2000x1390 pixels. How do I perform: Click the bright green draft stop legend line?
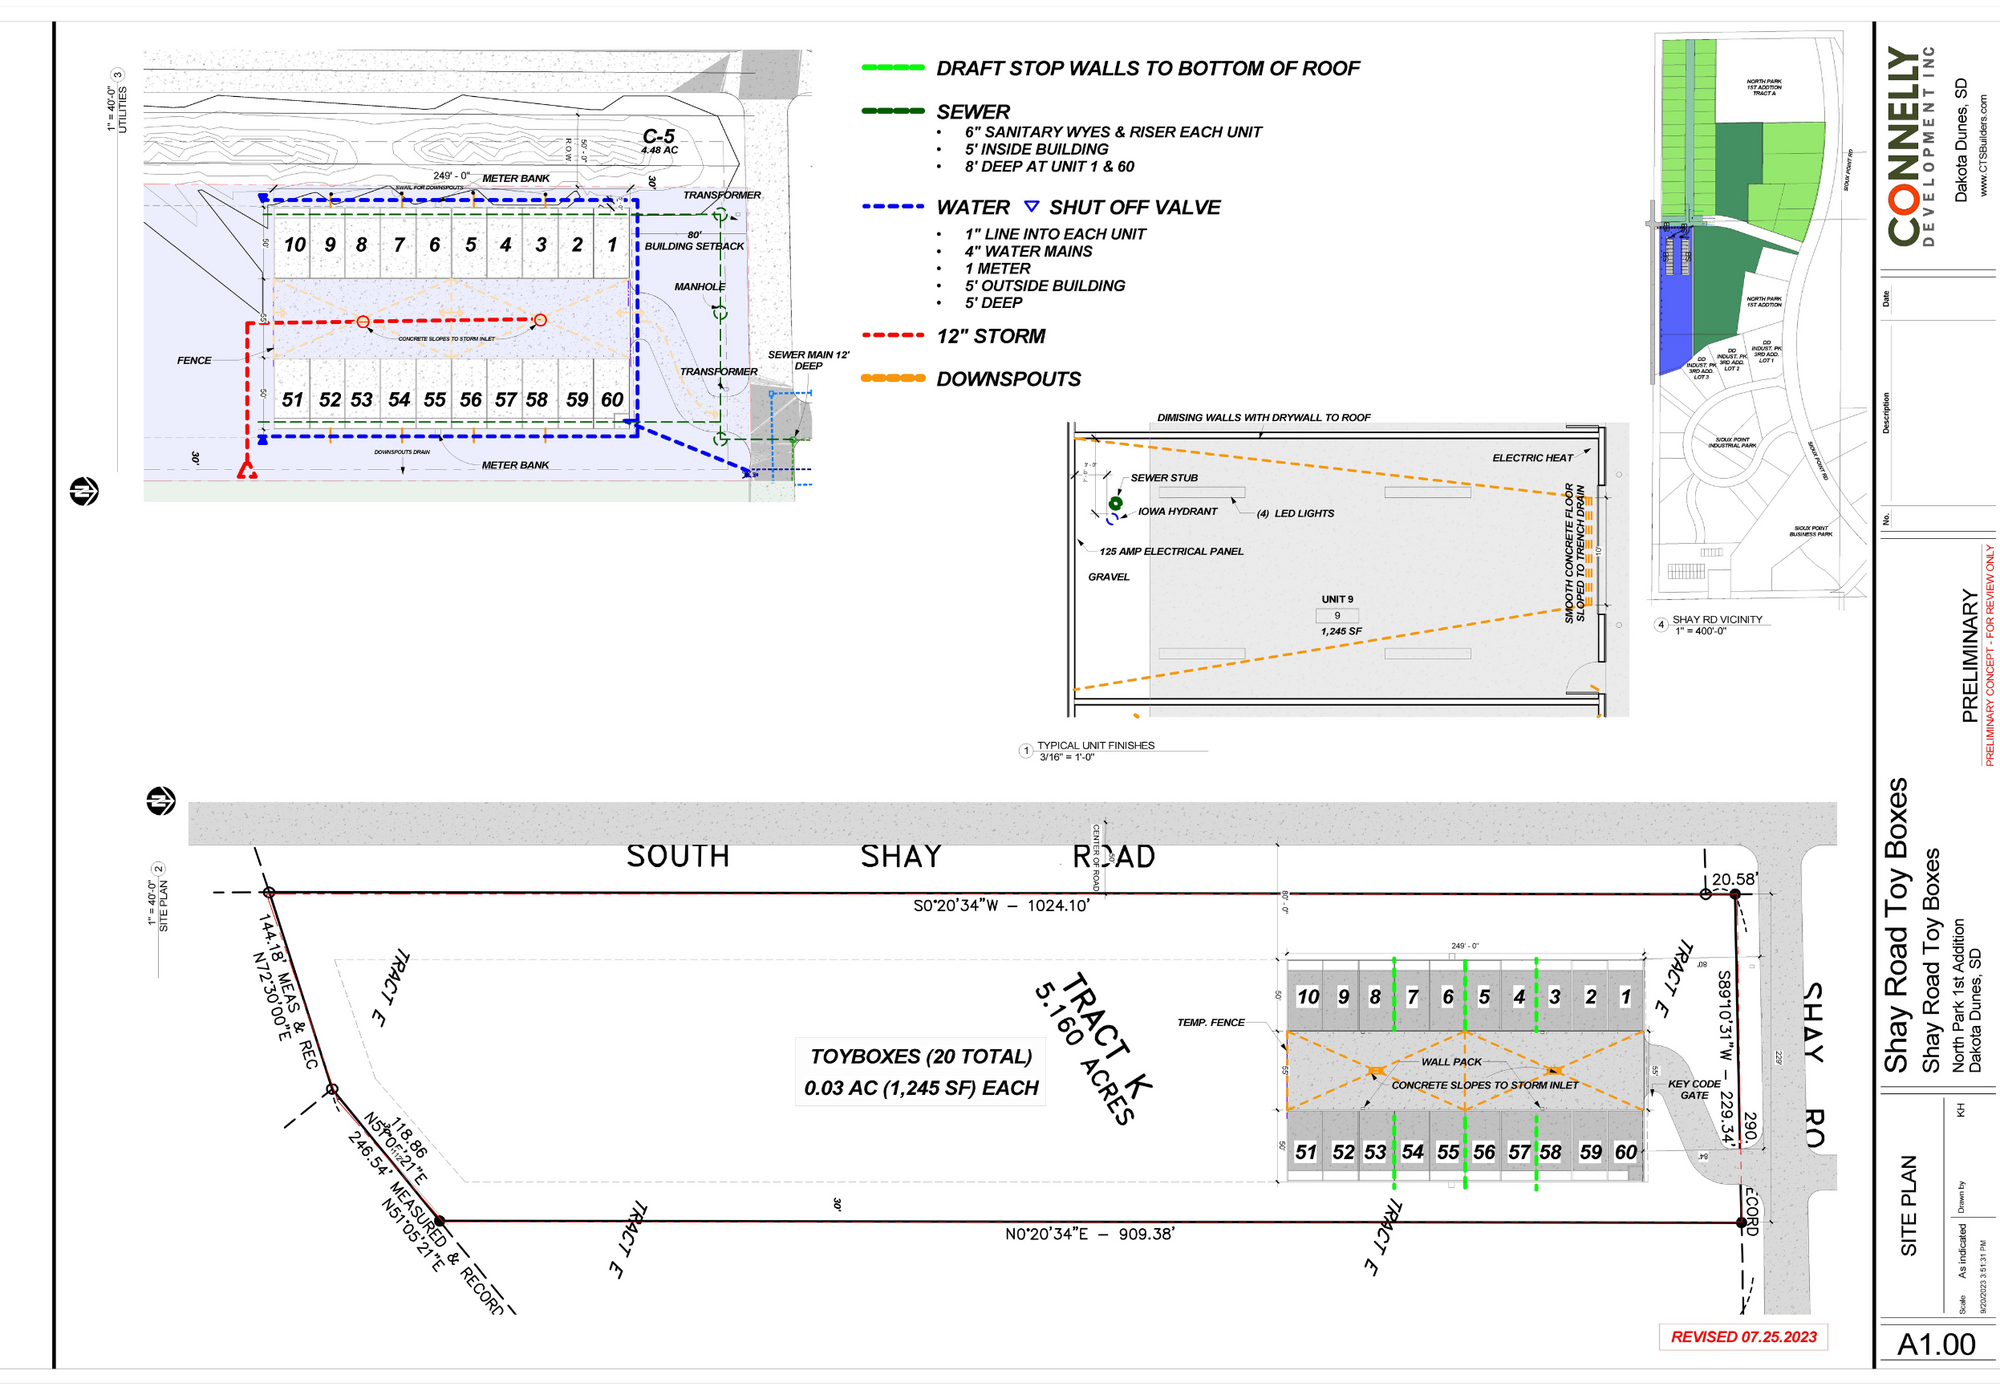point(892,68)
